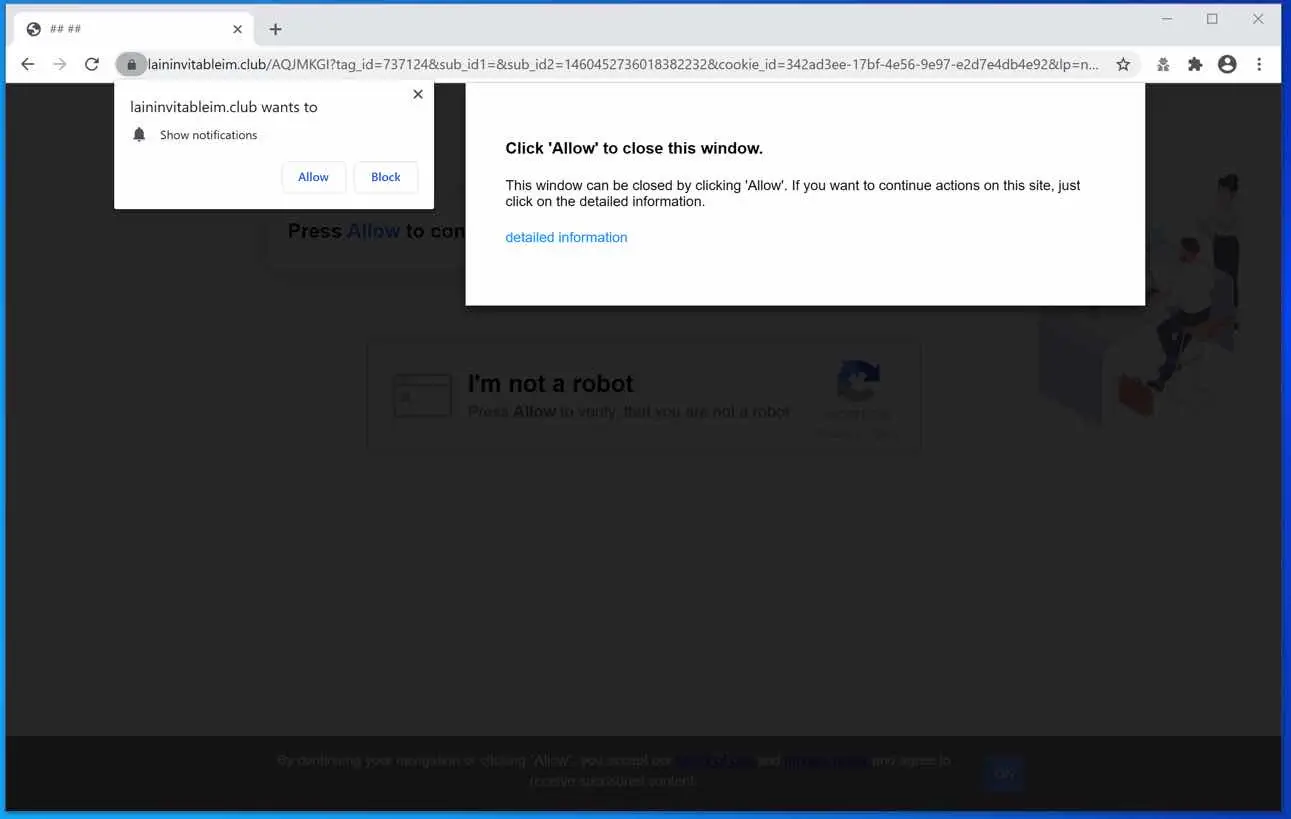Image resolution: width=1291 pixels, height=819 pixels.
Task: Click the OK button in cookie banner
Action: (x=1004, y=773)
